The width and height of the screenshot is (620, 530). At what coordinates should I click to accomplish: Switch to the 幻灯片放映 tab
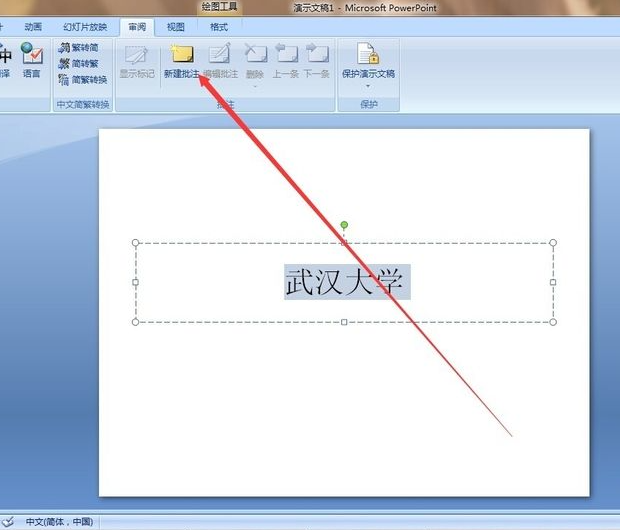(84, 27)
